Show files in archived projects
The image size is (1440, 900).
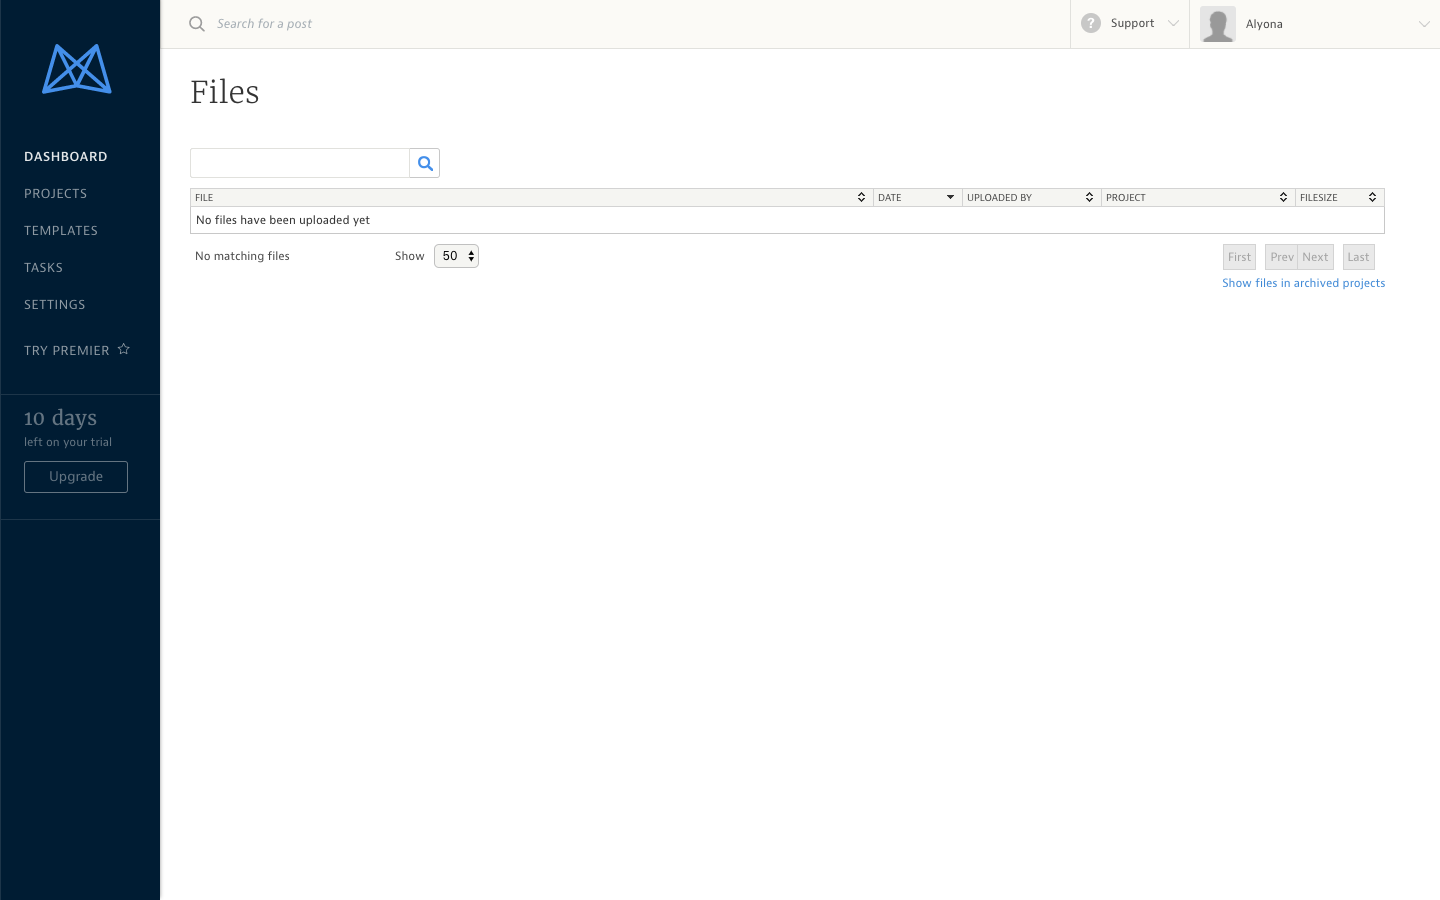pos(1304,283)
